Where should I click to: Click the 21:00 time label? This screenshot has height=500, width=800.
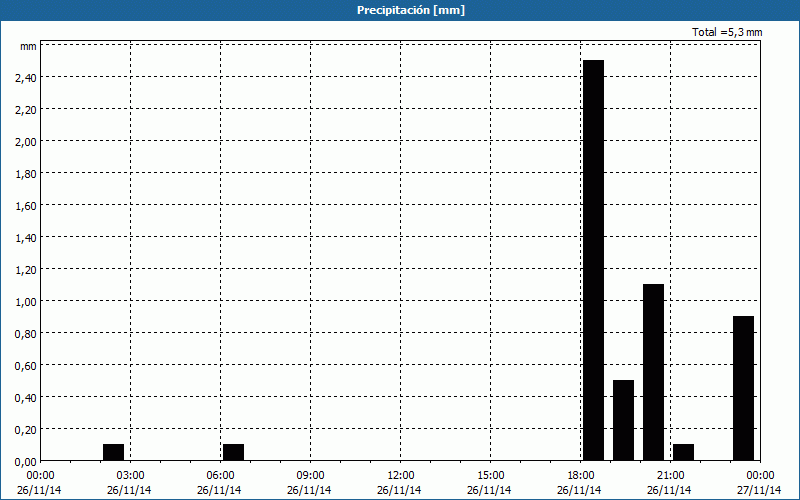[x=670, y=476]
